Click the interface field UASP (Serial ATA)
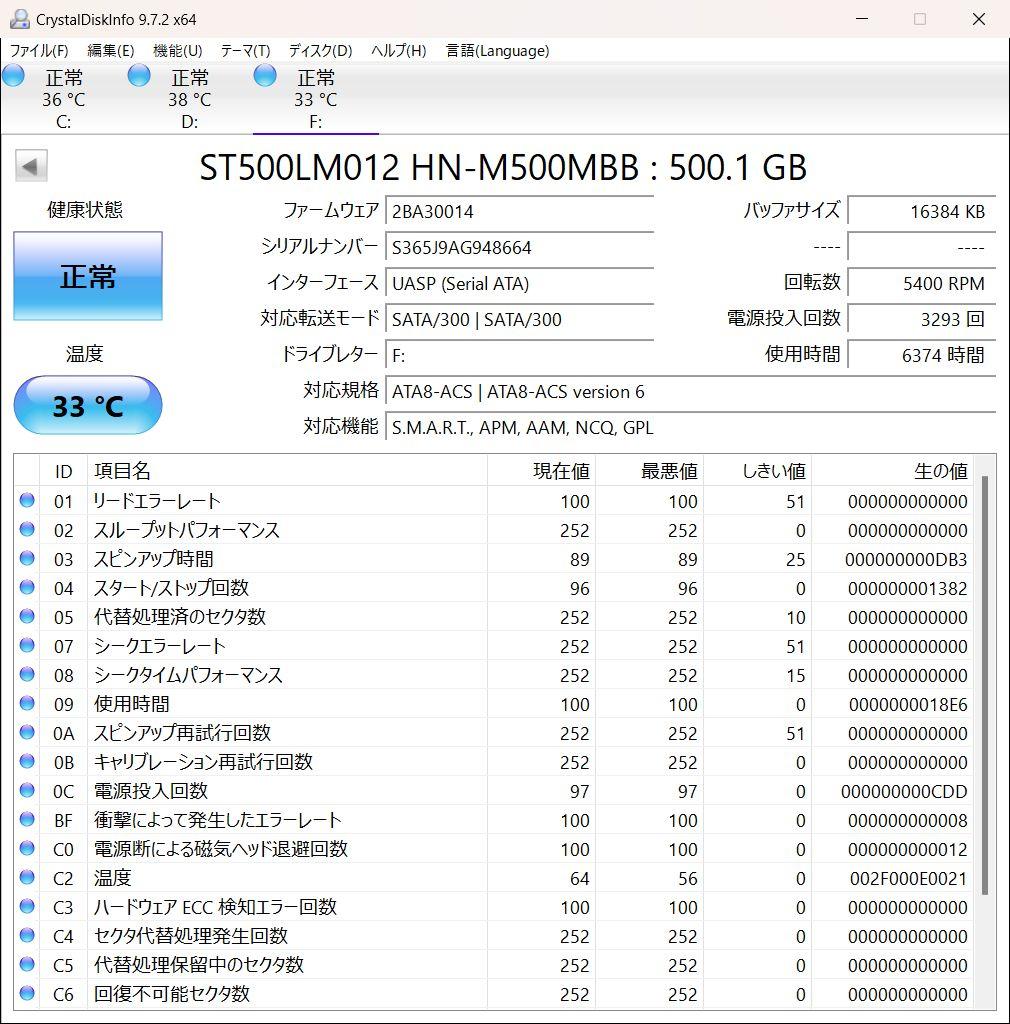1010x1024 pixels. click(520, 283)
